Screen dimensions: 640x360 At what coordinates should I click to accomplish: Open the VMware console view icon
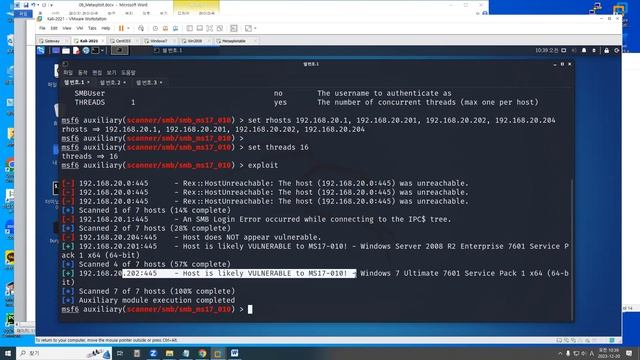tap(234, 28)
